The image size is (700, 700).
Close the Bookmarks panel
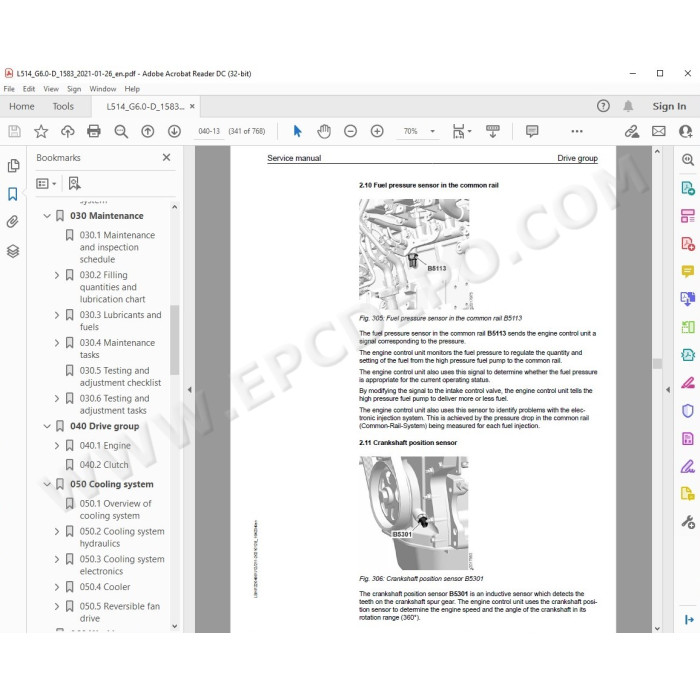pos(167,157)
